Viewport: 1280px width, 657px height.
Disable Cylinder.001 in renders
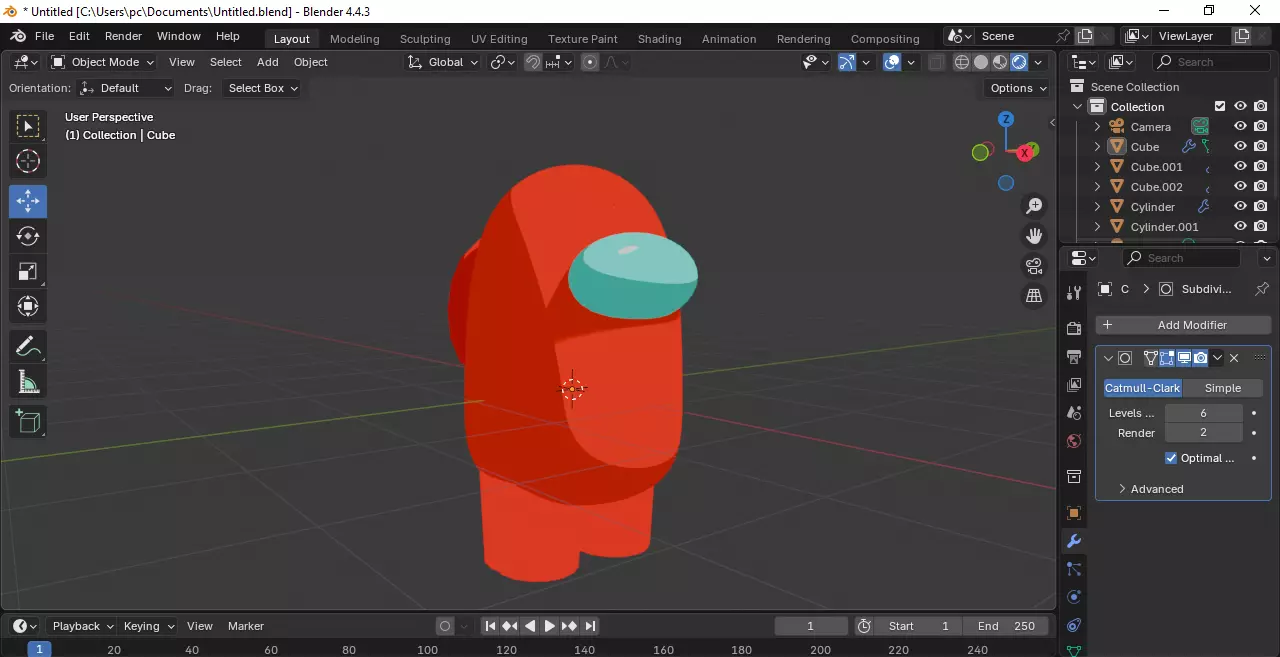pos(1260,227)
